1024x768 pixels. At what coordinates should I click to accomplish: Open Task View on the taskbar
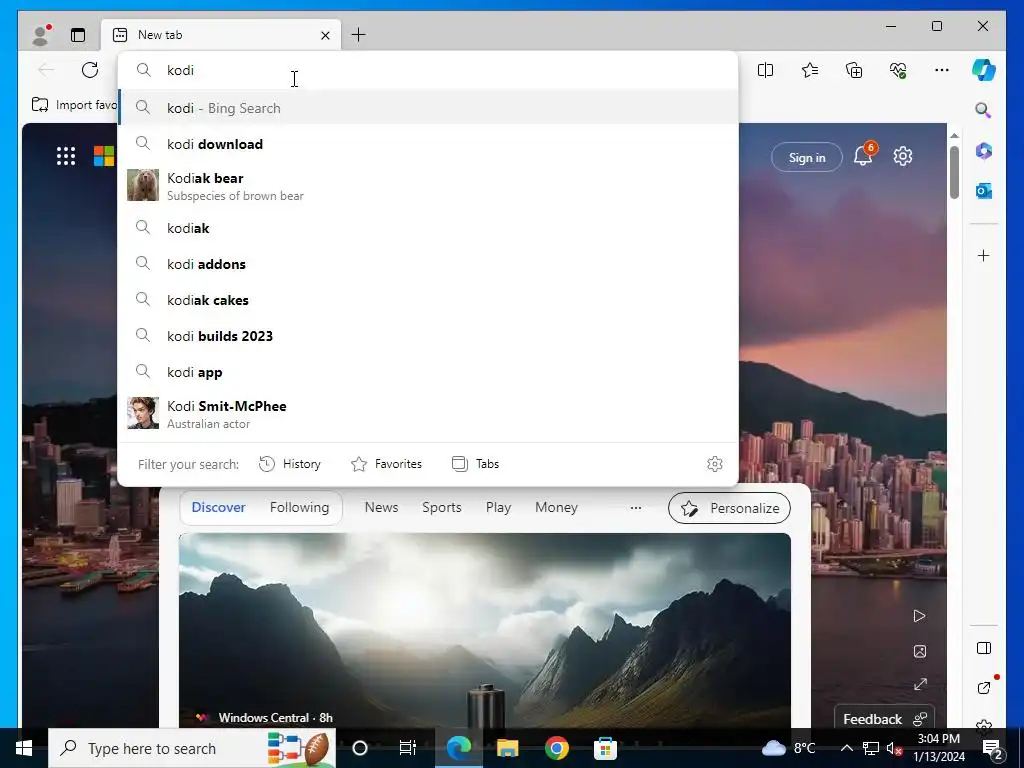tap(408, 748)
